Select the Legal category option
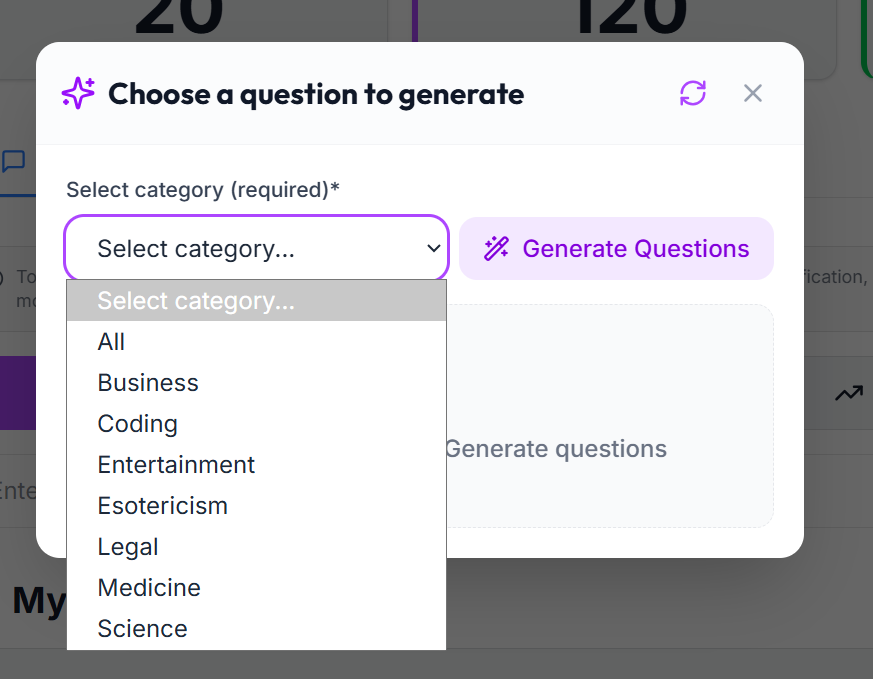Viewport: 873px width, 679px height. point(256,547)
